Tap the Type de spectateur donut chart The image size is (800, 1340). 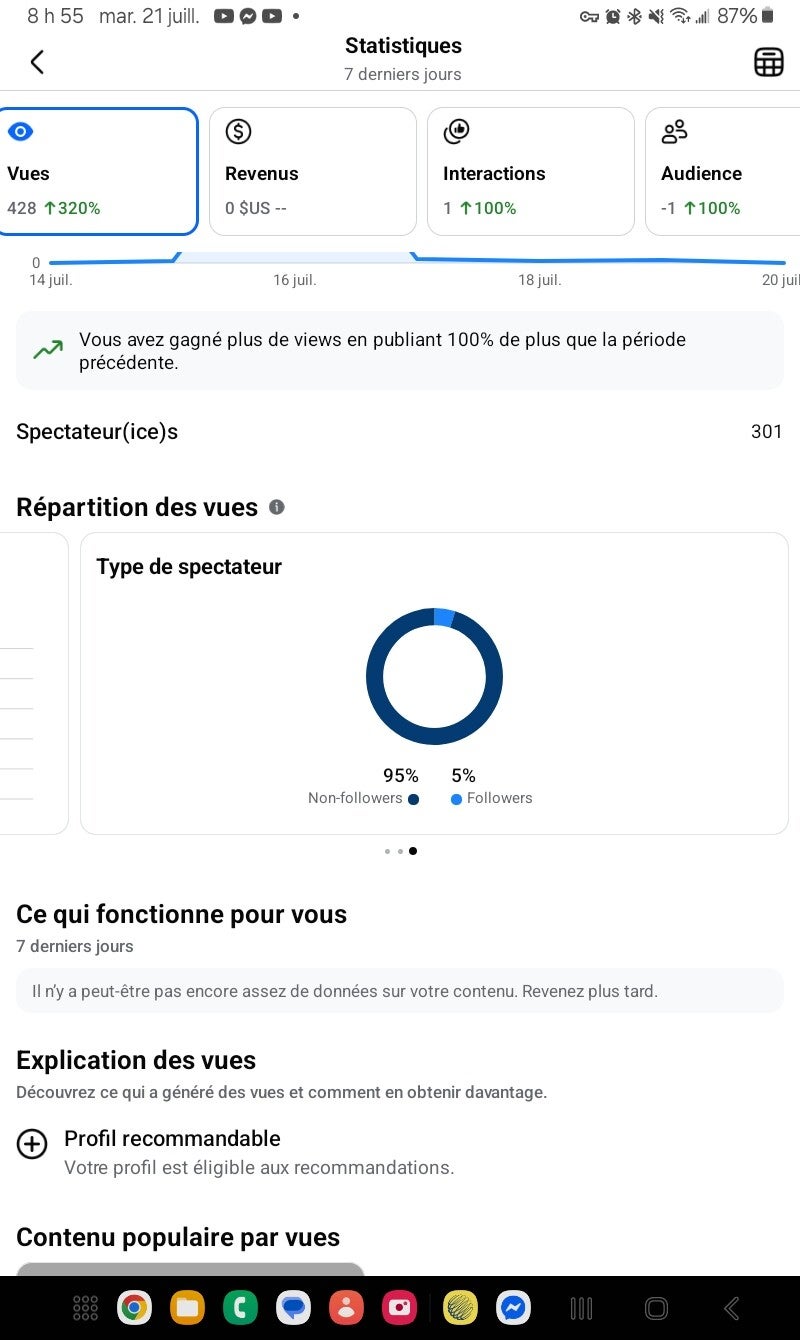(434, 676)
